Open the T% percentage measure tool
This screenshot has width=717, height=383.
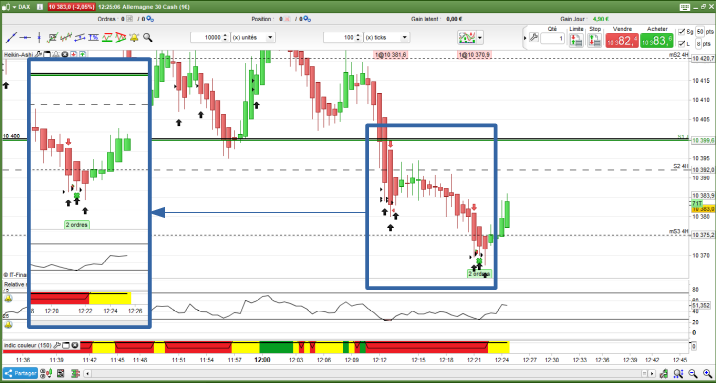coord(93,37)
